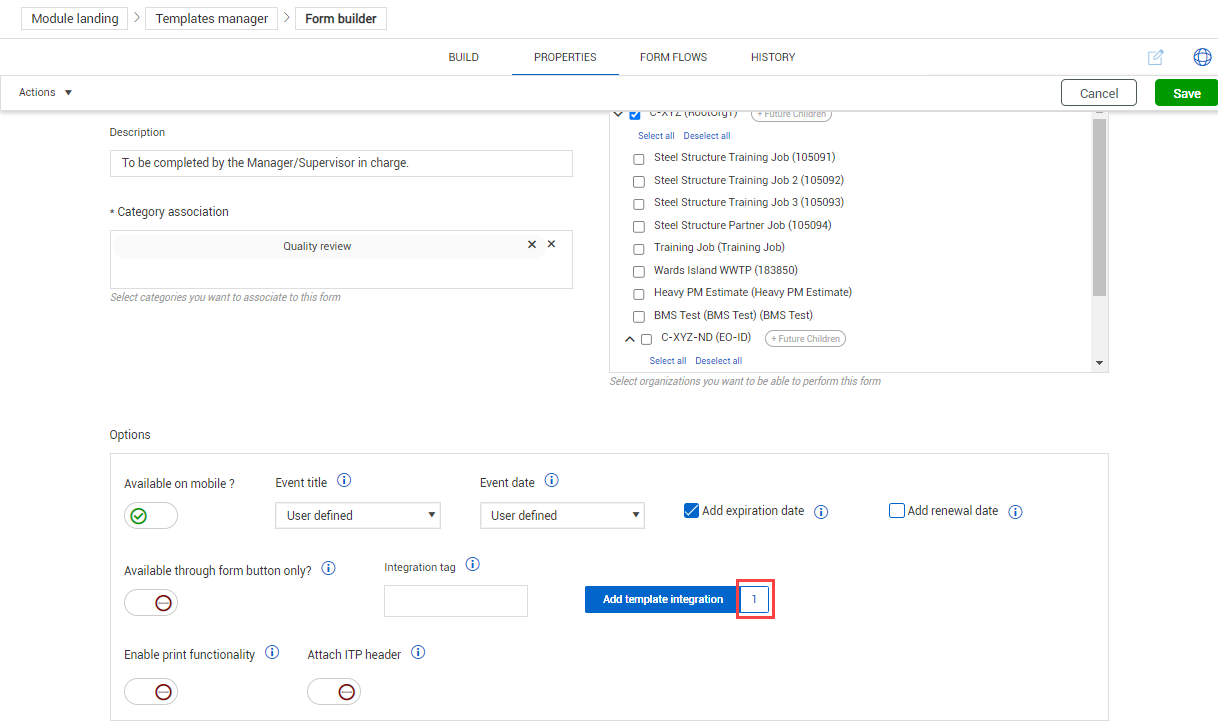Click info icon beside Integration tag
This screenshot has height=726, width=1218.
click(x=473, y=565)
